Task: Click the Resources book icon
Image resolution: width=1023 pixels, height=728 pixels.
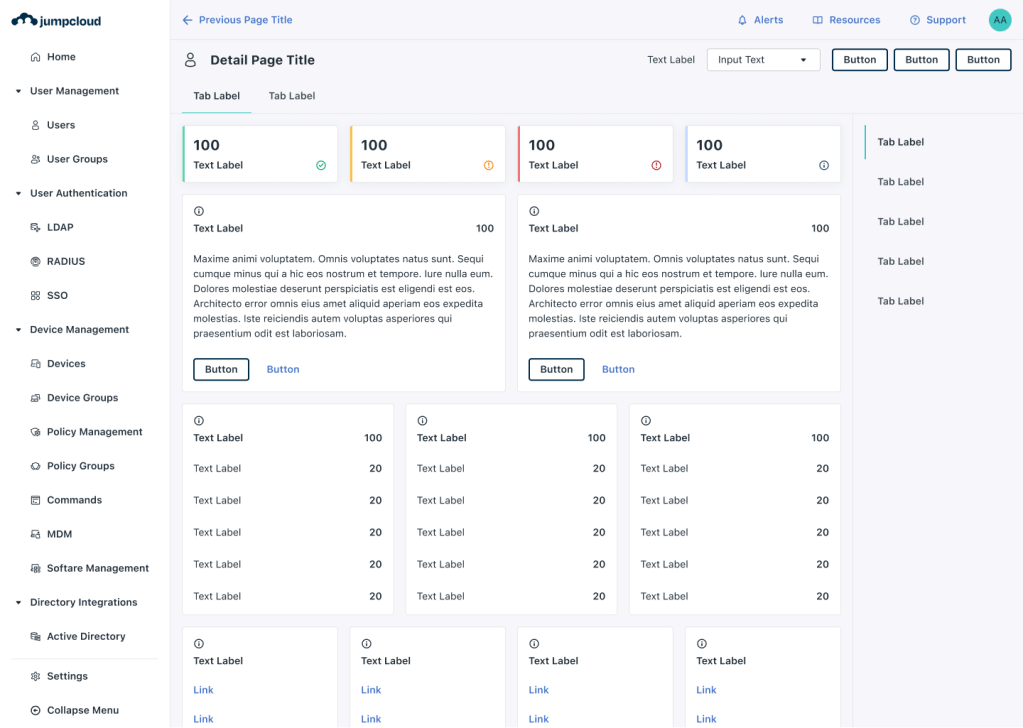Action: click(x=817, y=20)
